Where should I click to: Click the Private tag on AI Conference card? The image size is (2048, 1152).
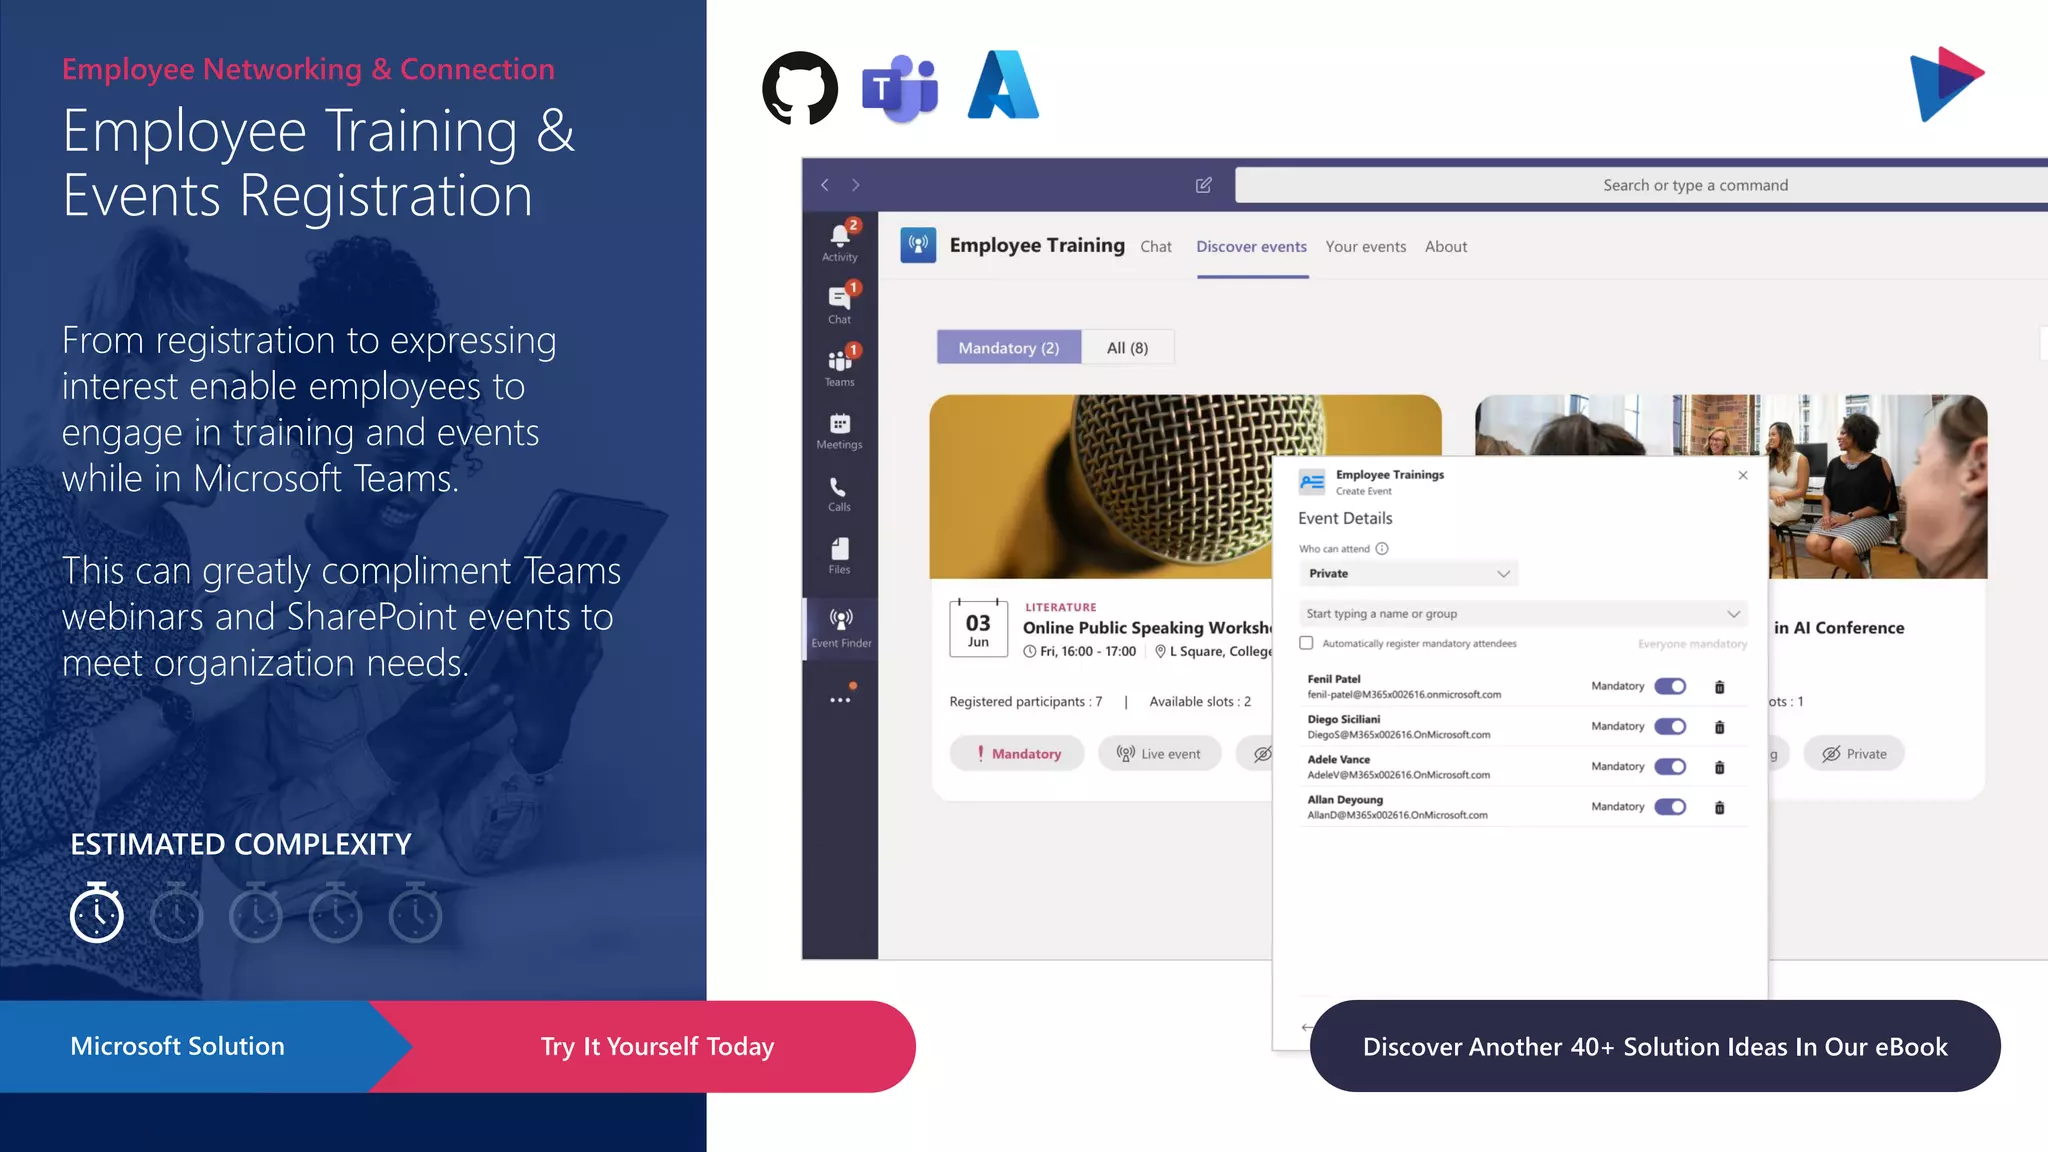[x=1855, y=753]
